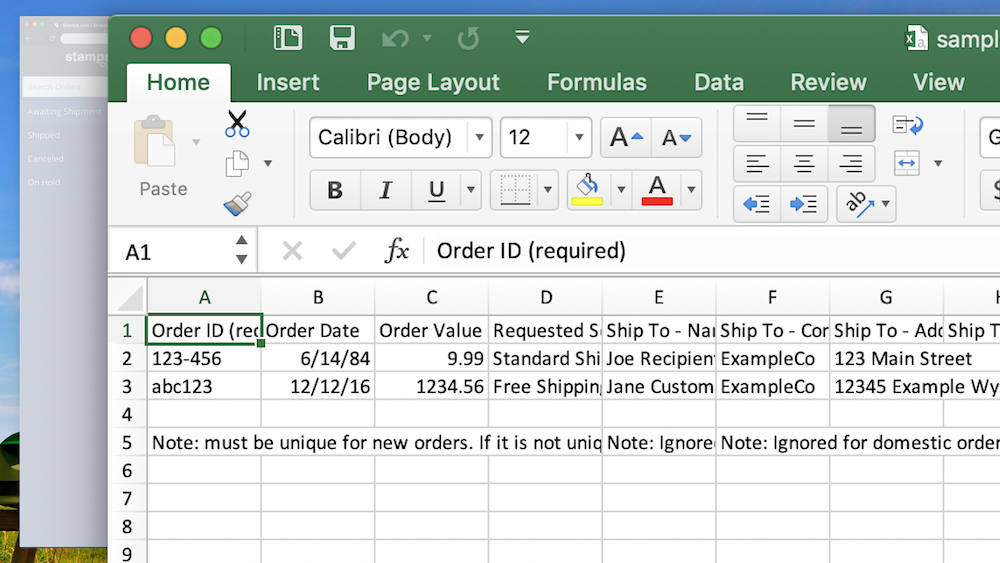The height and width of the screenshot is (563, 1000).
Task: Decrease font size
Action: (x=676, y=138)
